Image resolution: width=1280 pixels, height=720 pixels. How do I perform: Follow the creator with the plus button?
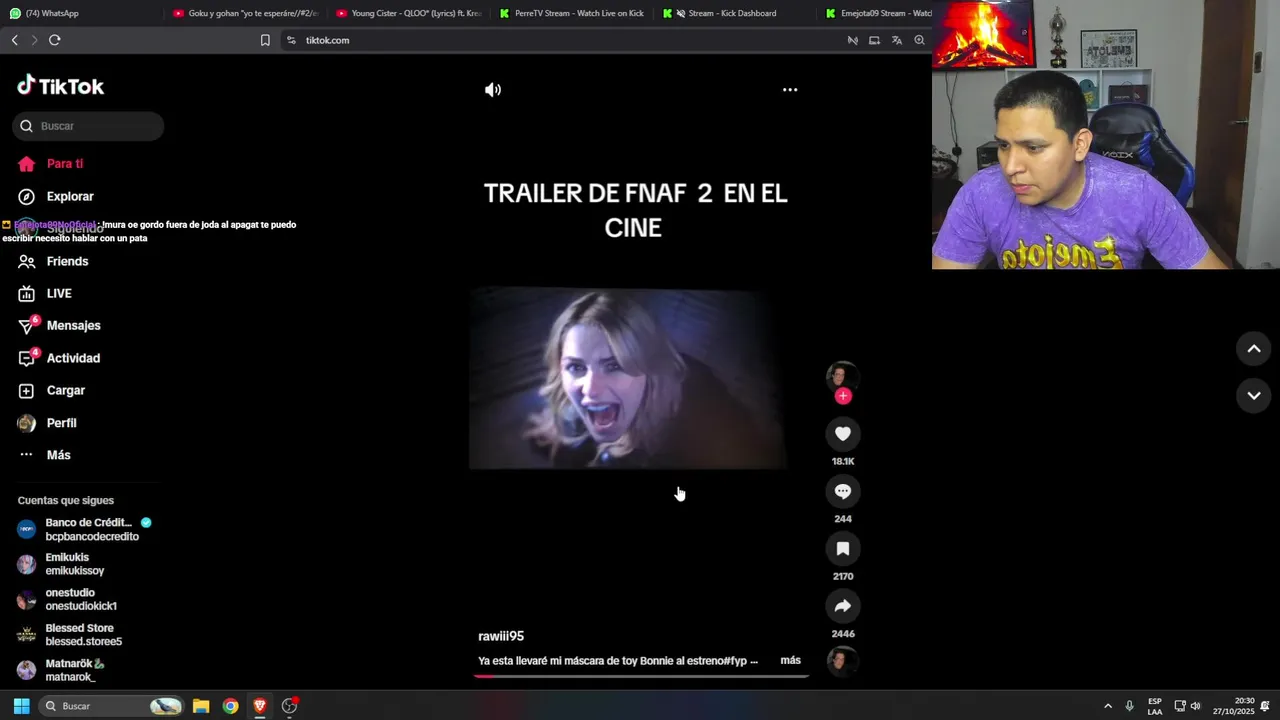coord(843,396)
